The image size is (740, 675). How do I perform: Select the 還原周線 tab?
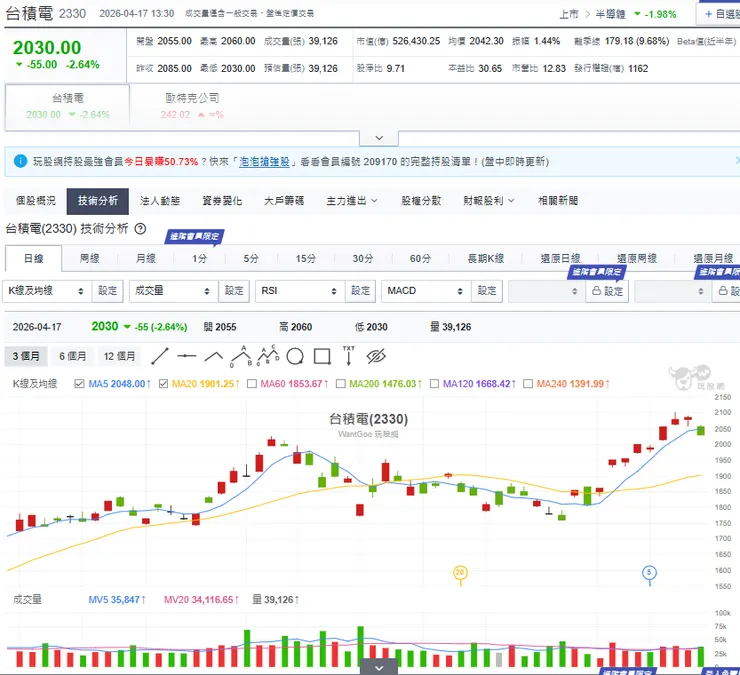click(637, 259)
